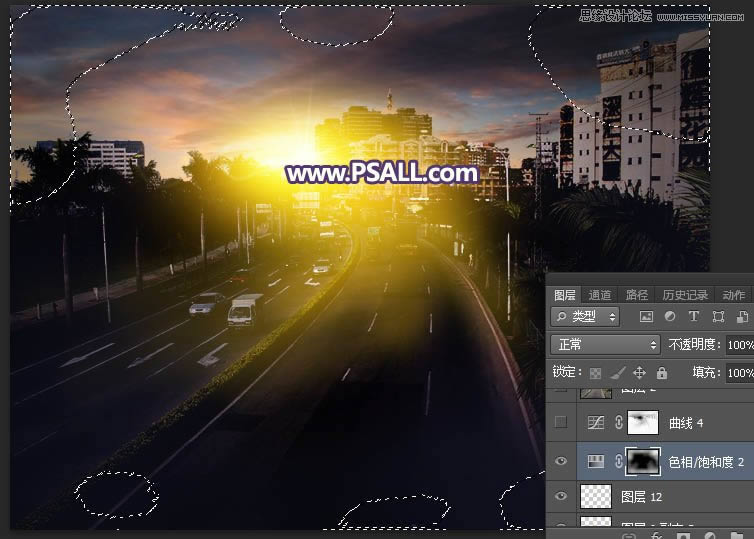
Task: Click the shape layer filter icon
Action: coord(717,317)
